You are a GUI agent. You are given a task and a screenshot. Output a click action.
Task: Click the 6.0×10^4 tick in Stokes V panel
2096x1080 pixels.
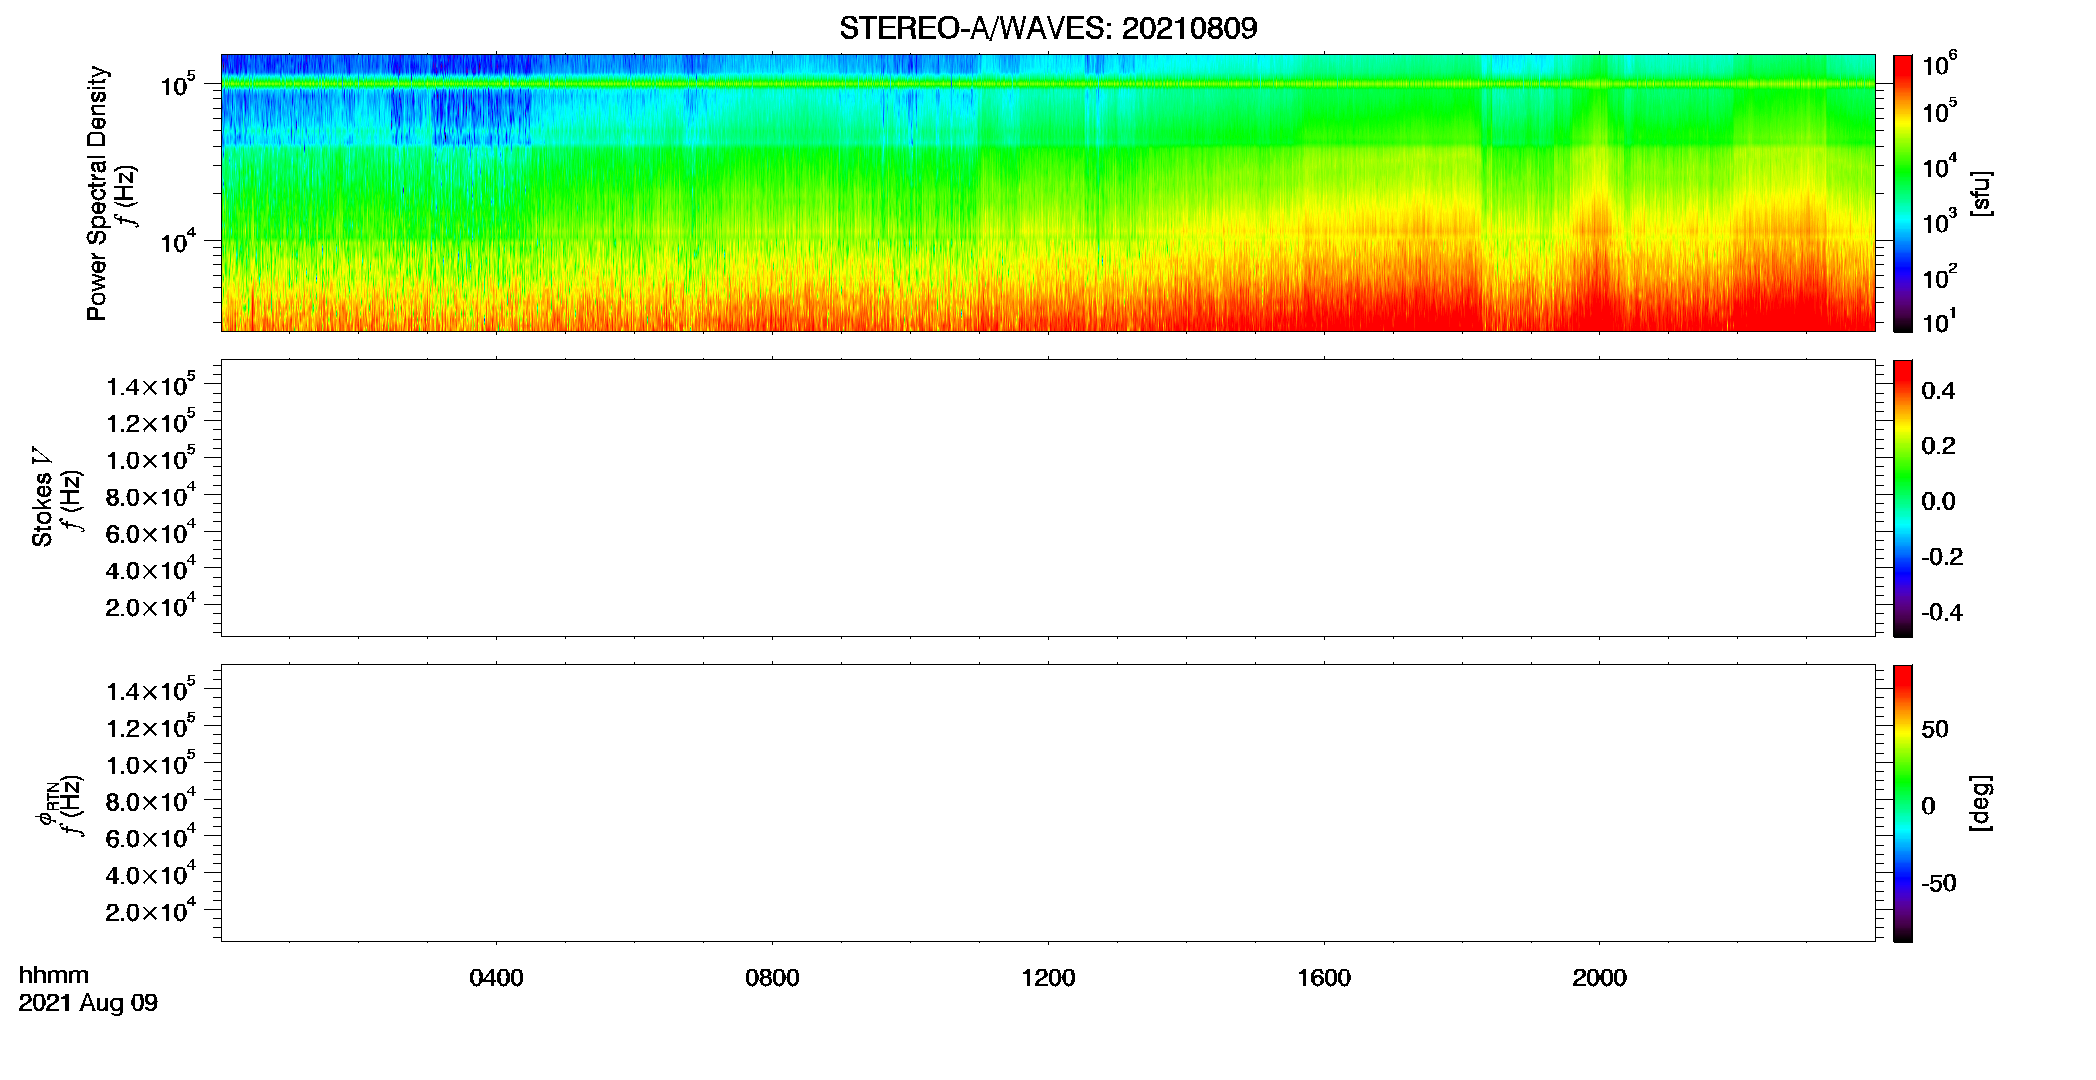[152, 534]
